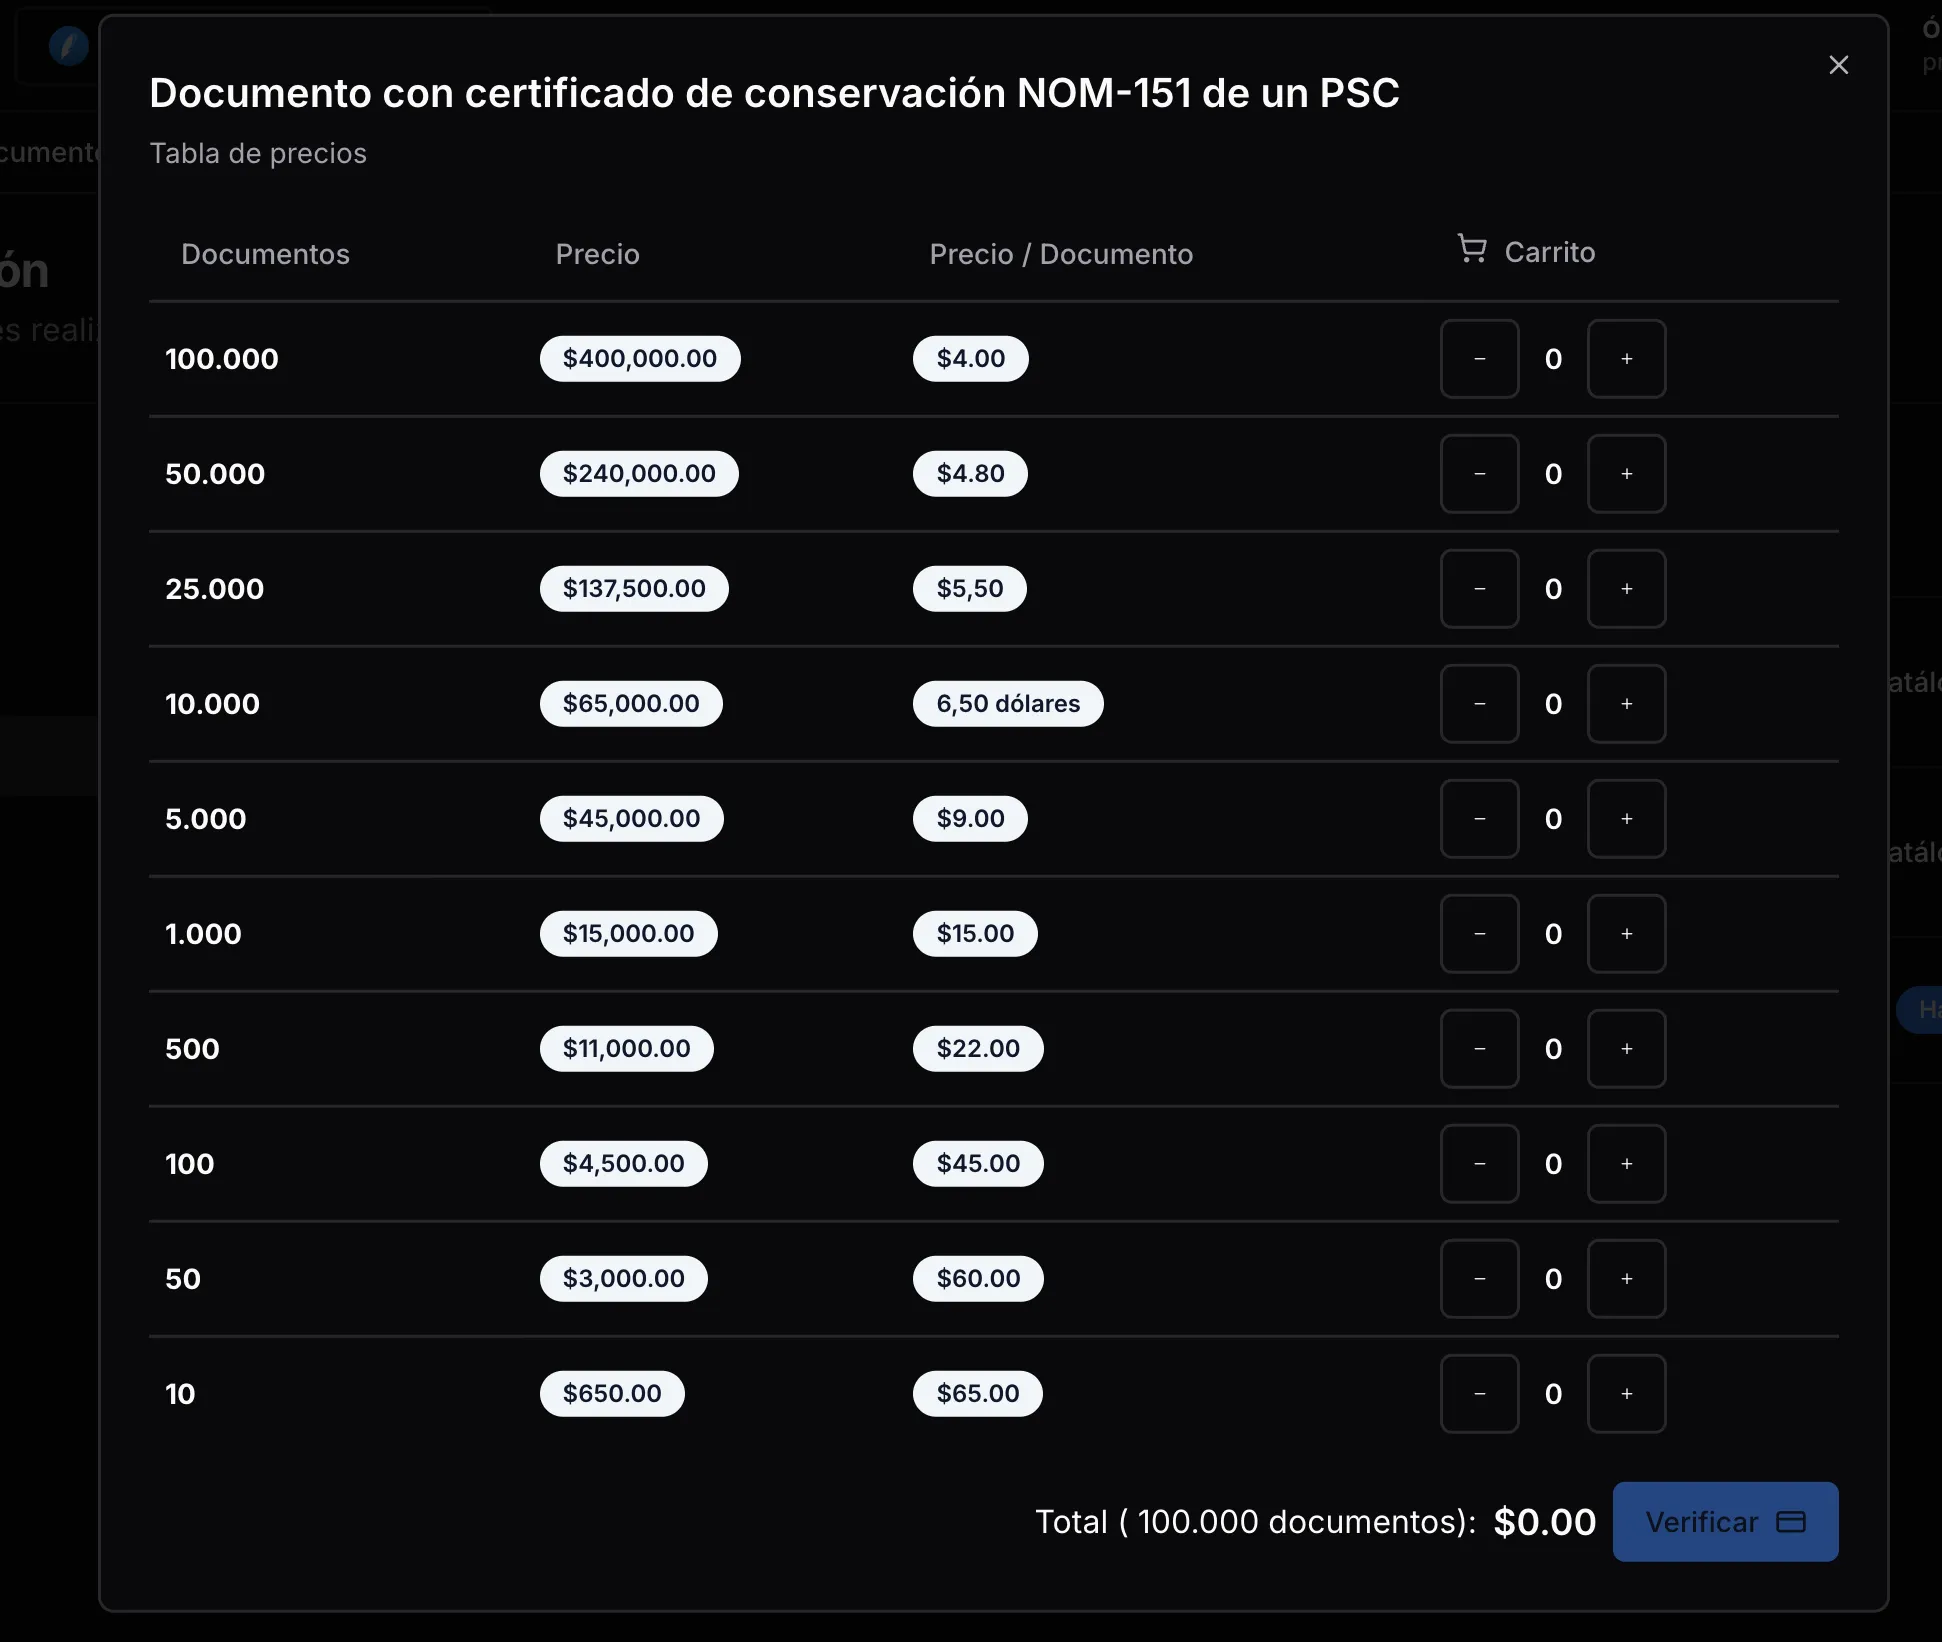Close the pricing table dialog

[x=1838, y=65]
